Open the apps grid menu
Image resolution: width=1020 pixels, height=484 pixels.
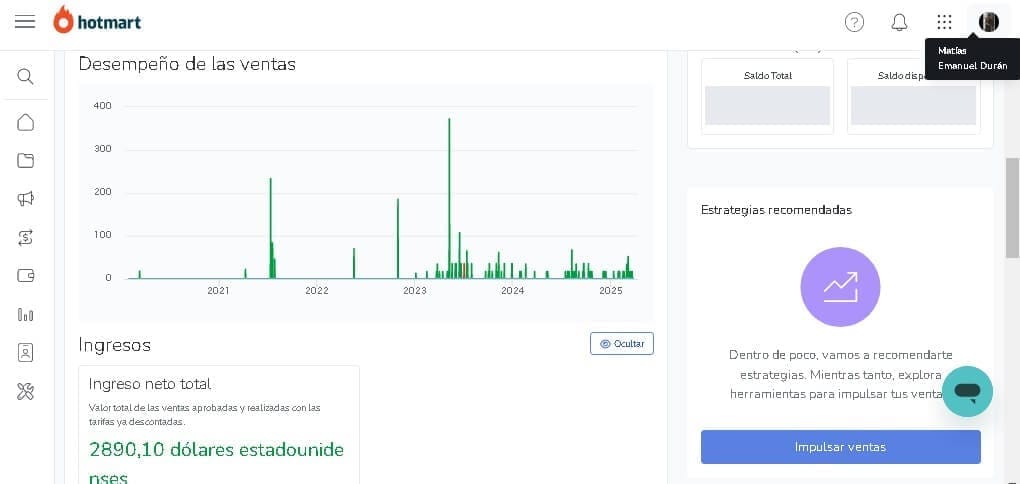click(x=944, y=22)
